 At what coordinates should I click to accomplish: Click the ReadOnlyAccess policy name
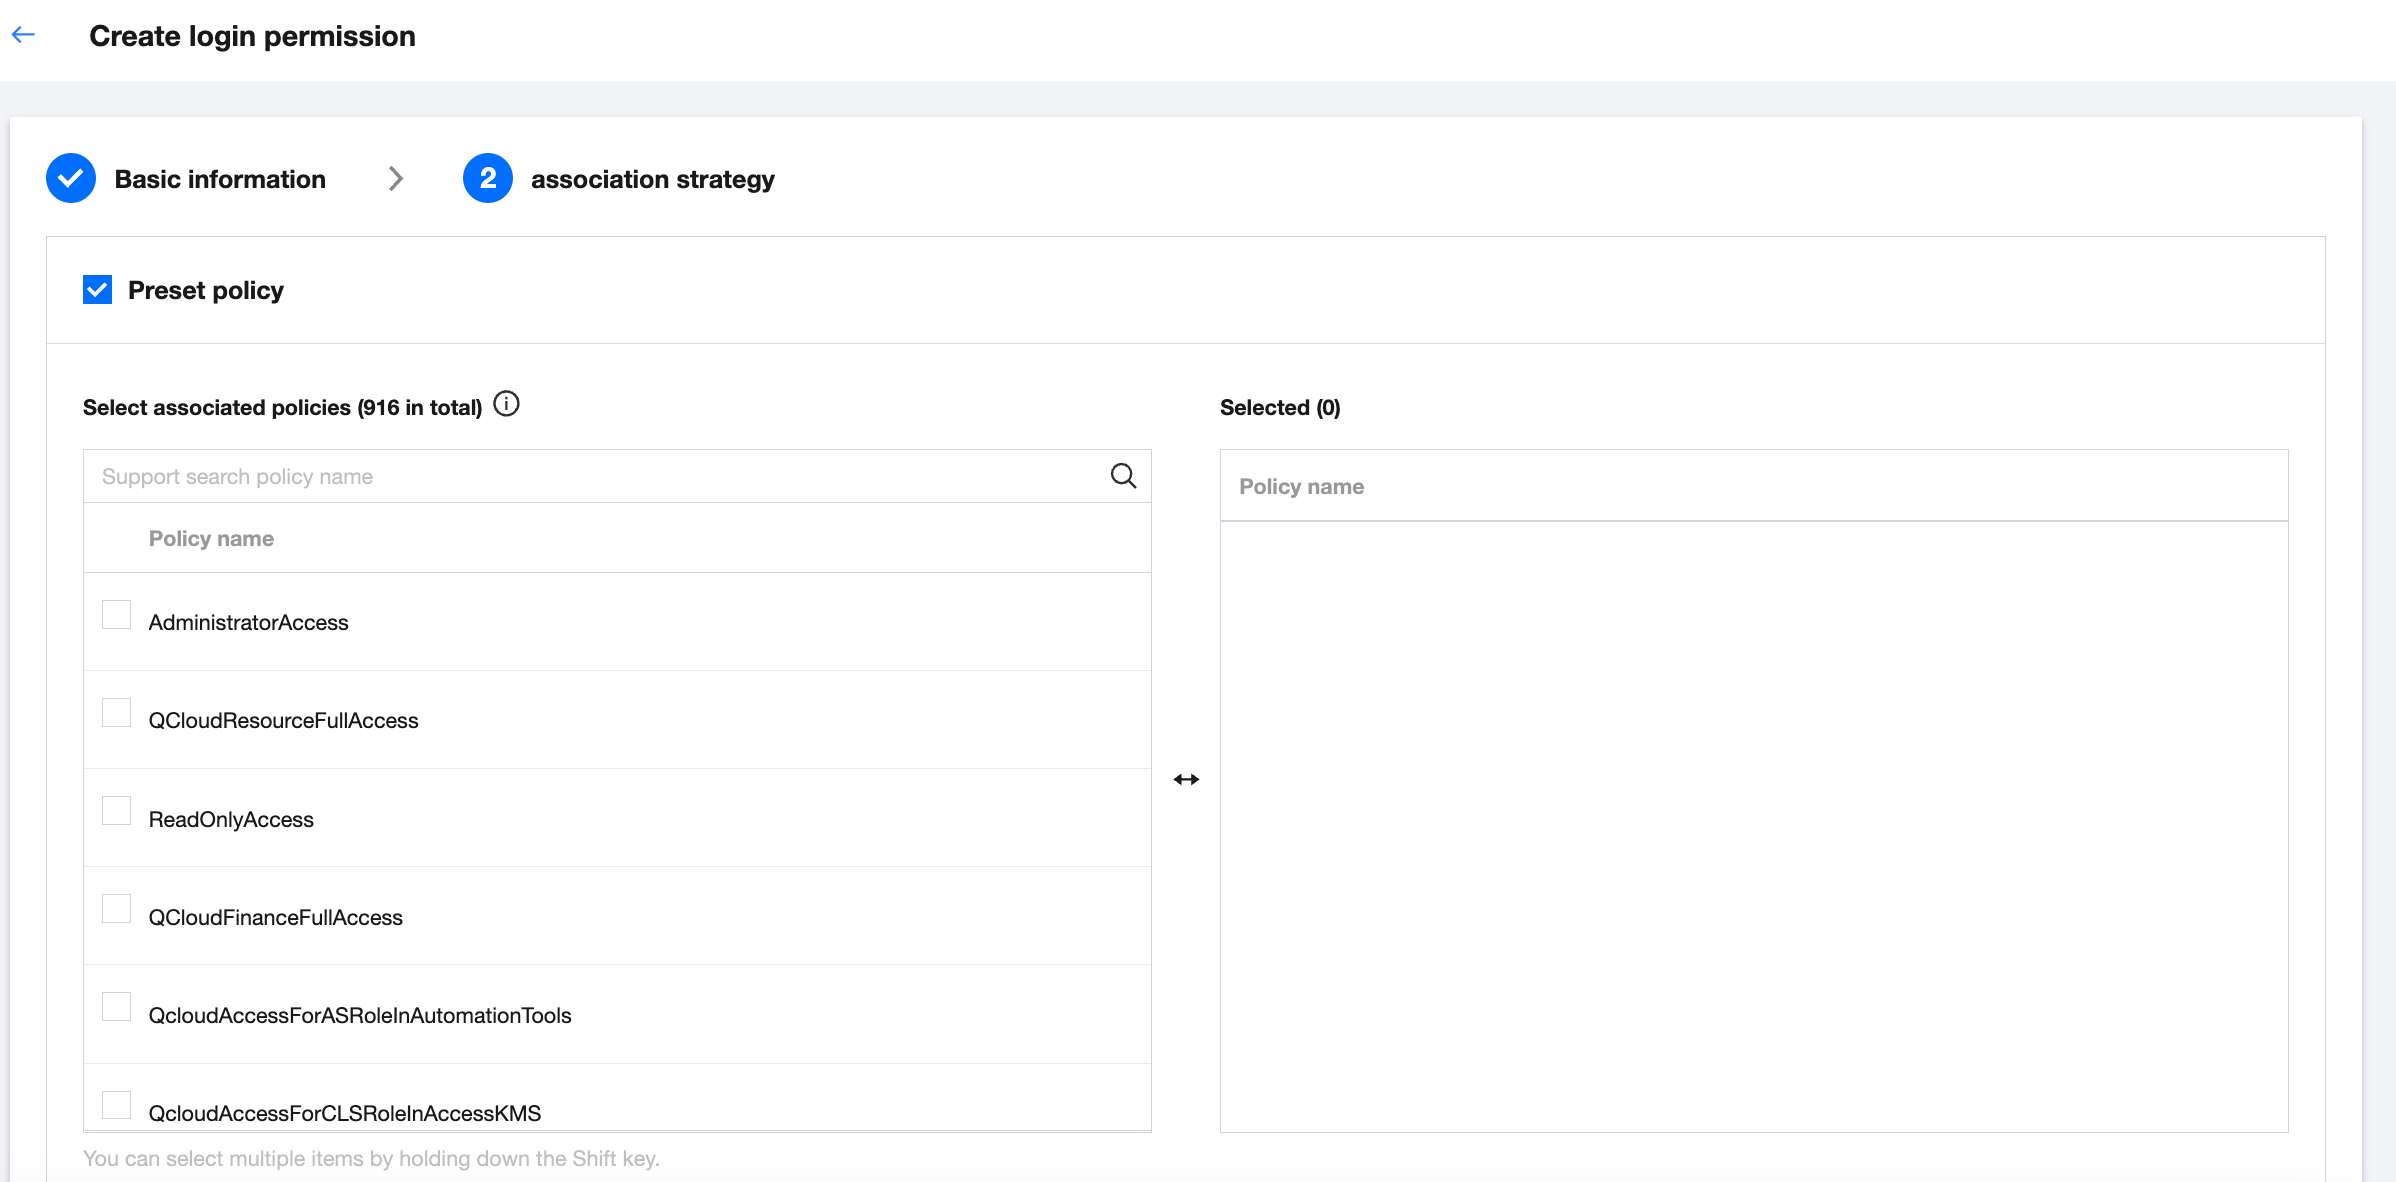231,820
